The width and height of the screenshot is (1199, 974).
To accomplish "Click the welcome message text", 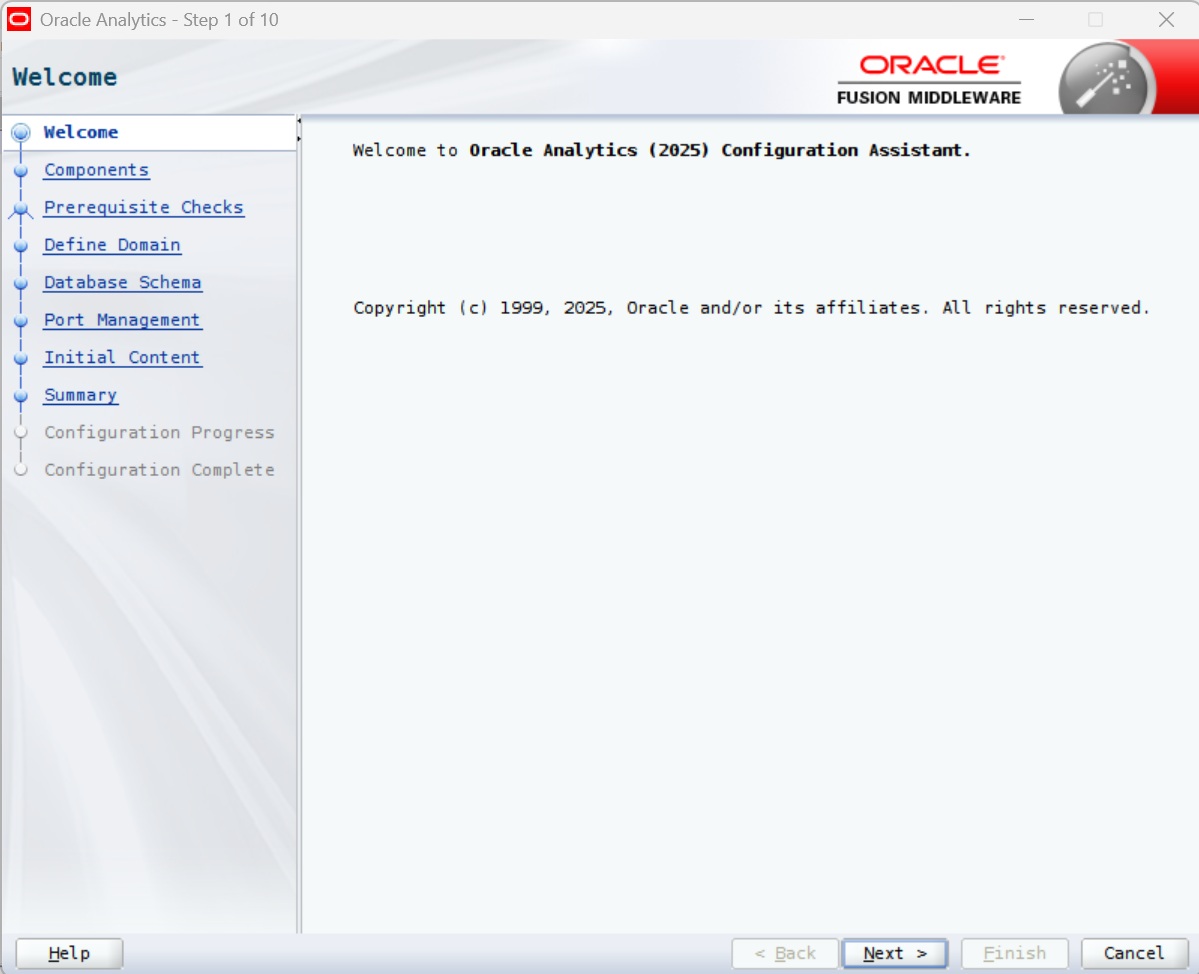I will (x=661, y=150).
